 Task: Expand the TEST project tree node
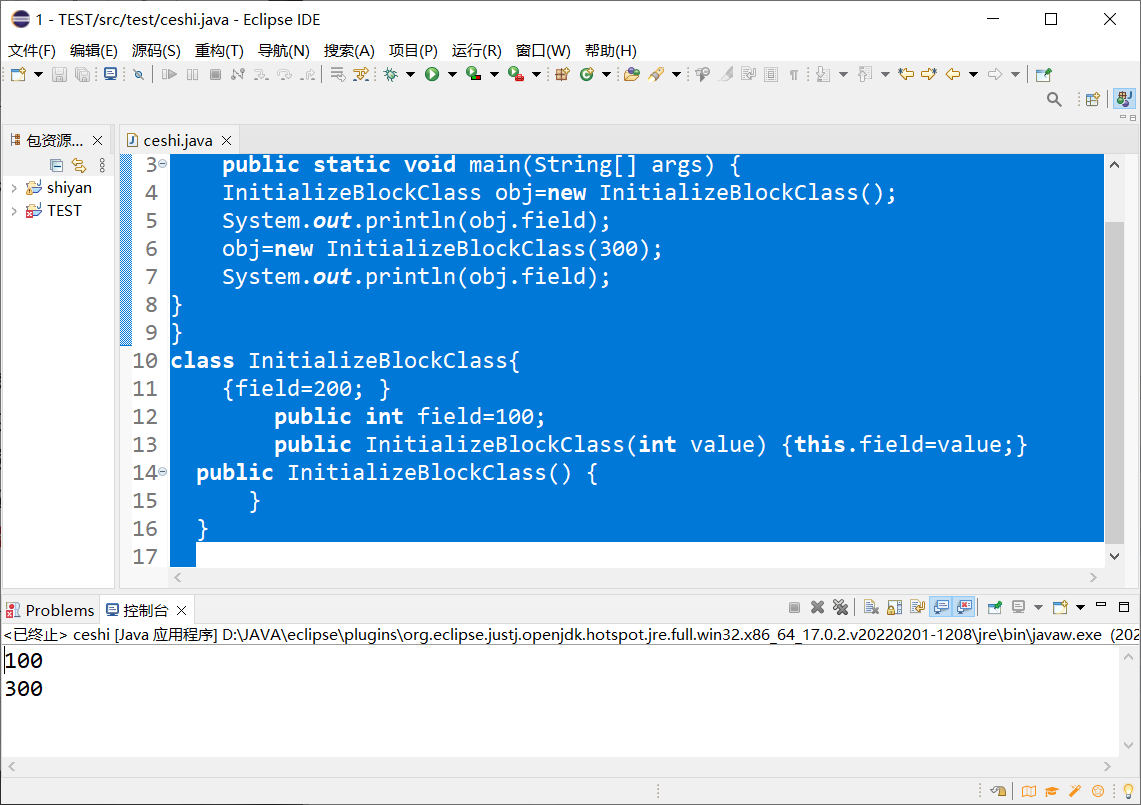point(14,211)
